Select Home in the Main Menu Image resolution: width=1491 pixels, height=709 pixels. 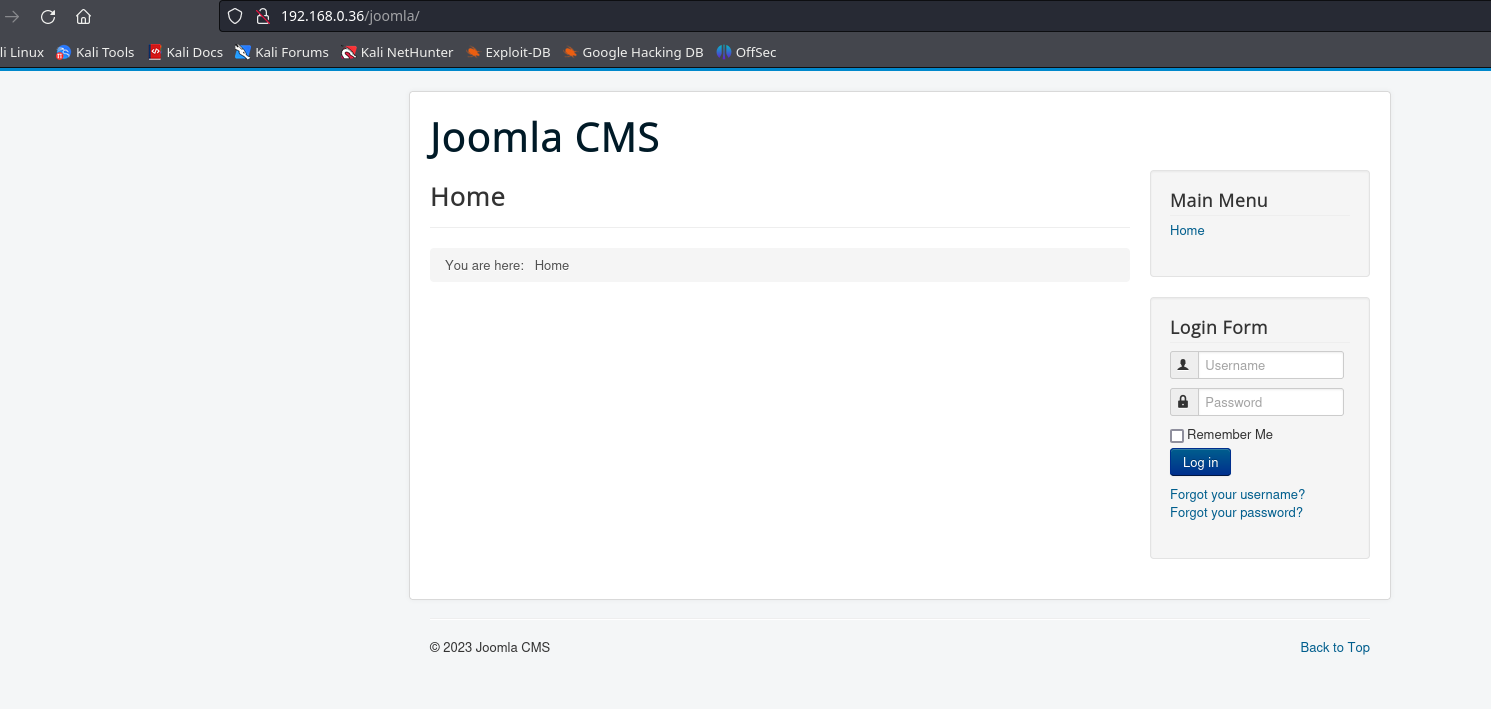[x=1187, y=230]
